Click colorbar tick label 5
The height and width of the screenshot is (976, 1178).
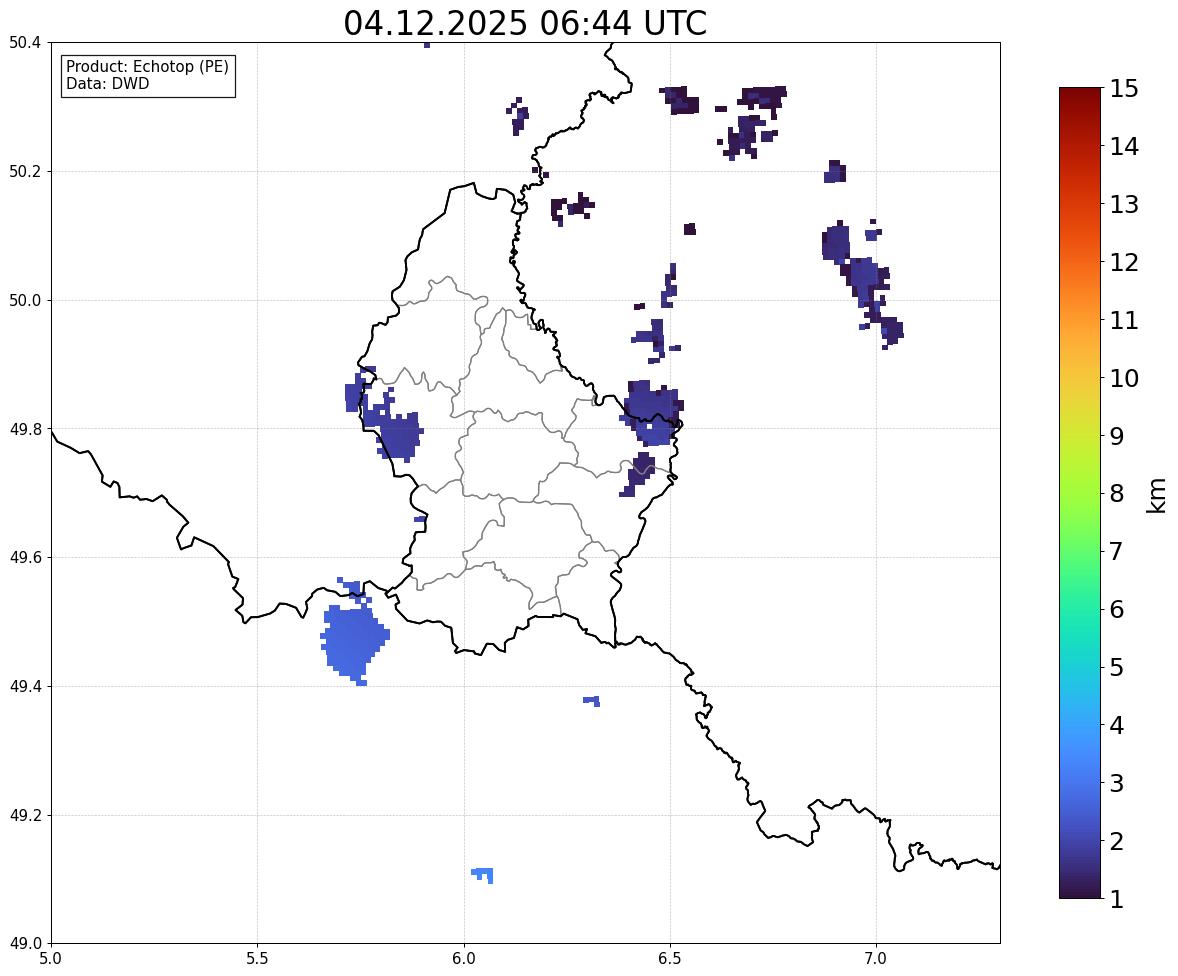point(1117,667)
